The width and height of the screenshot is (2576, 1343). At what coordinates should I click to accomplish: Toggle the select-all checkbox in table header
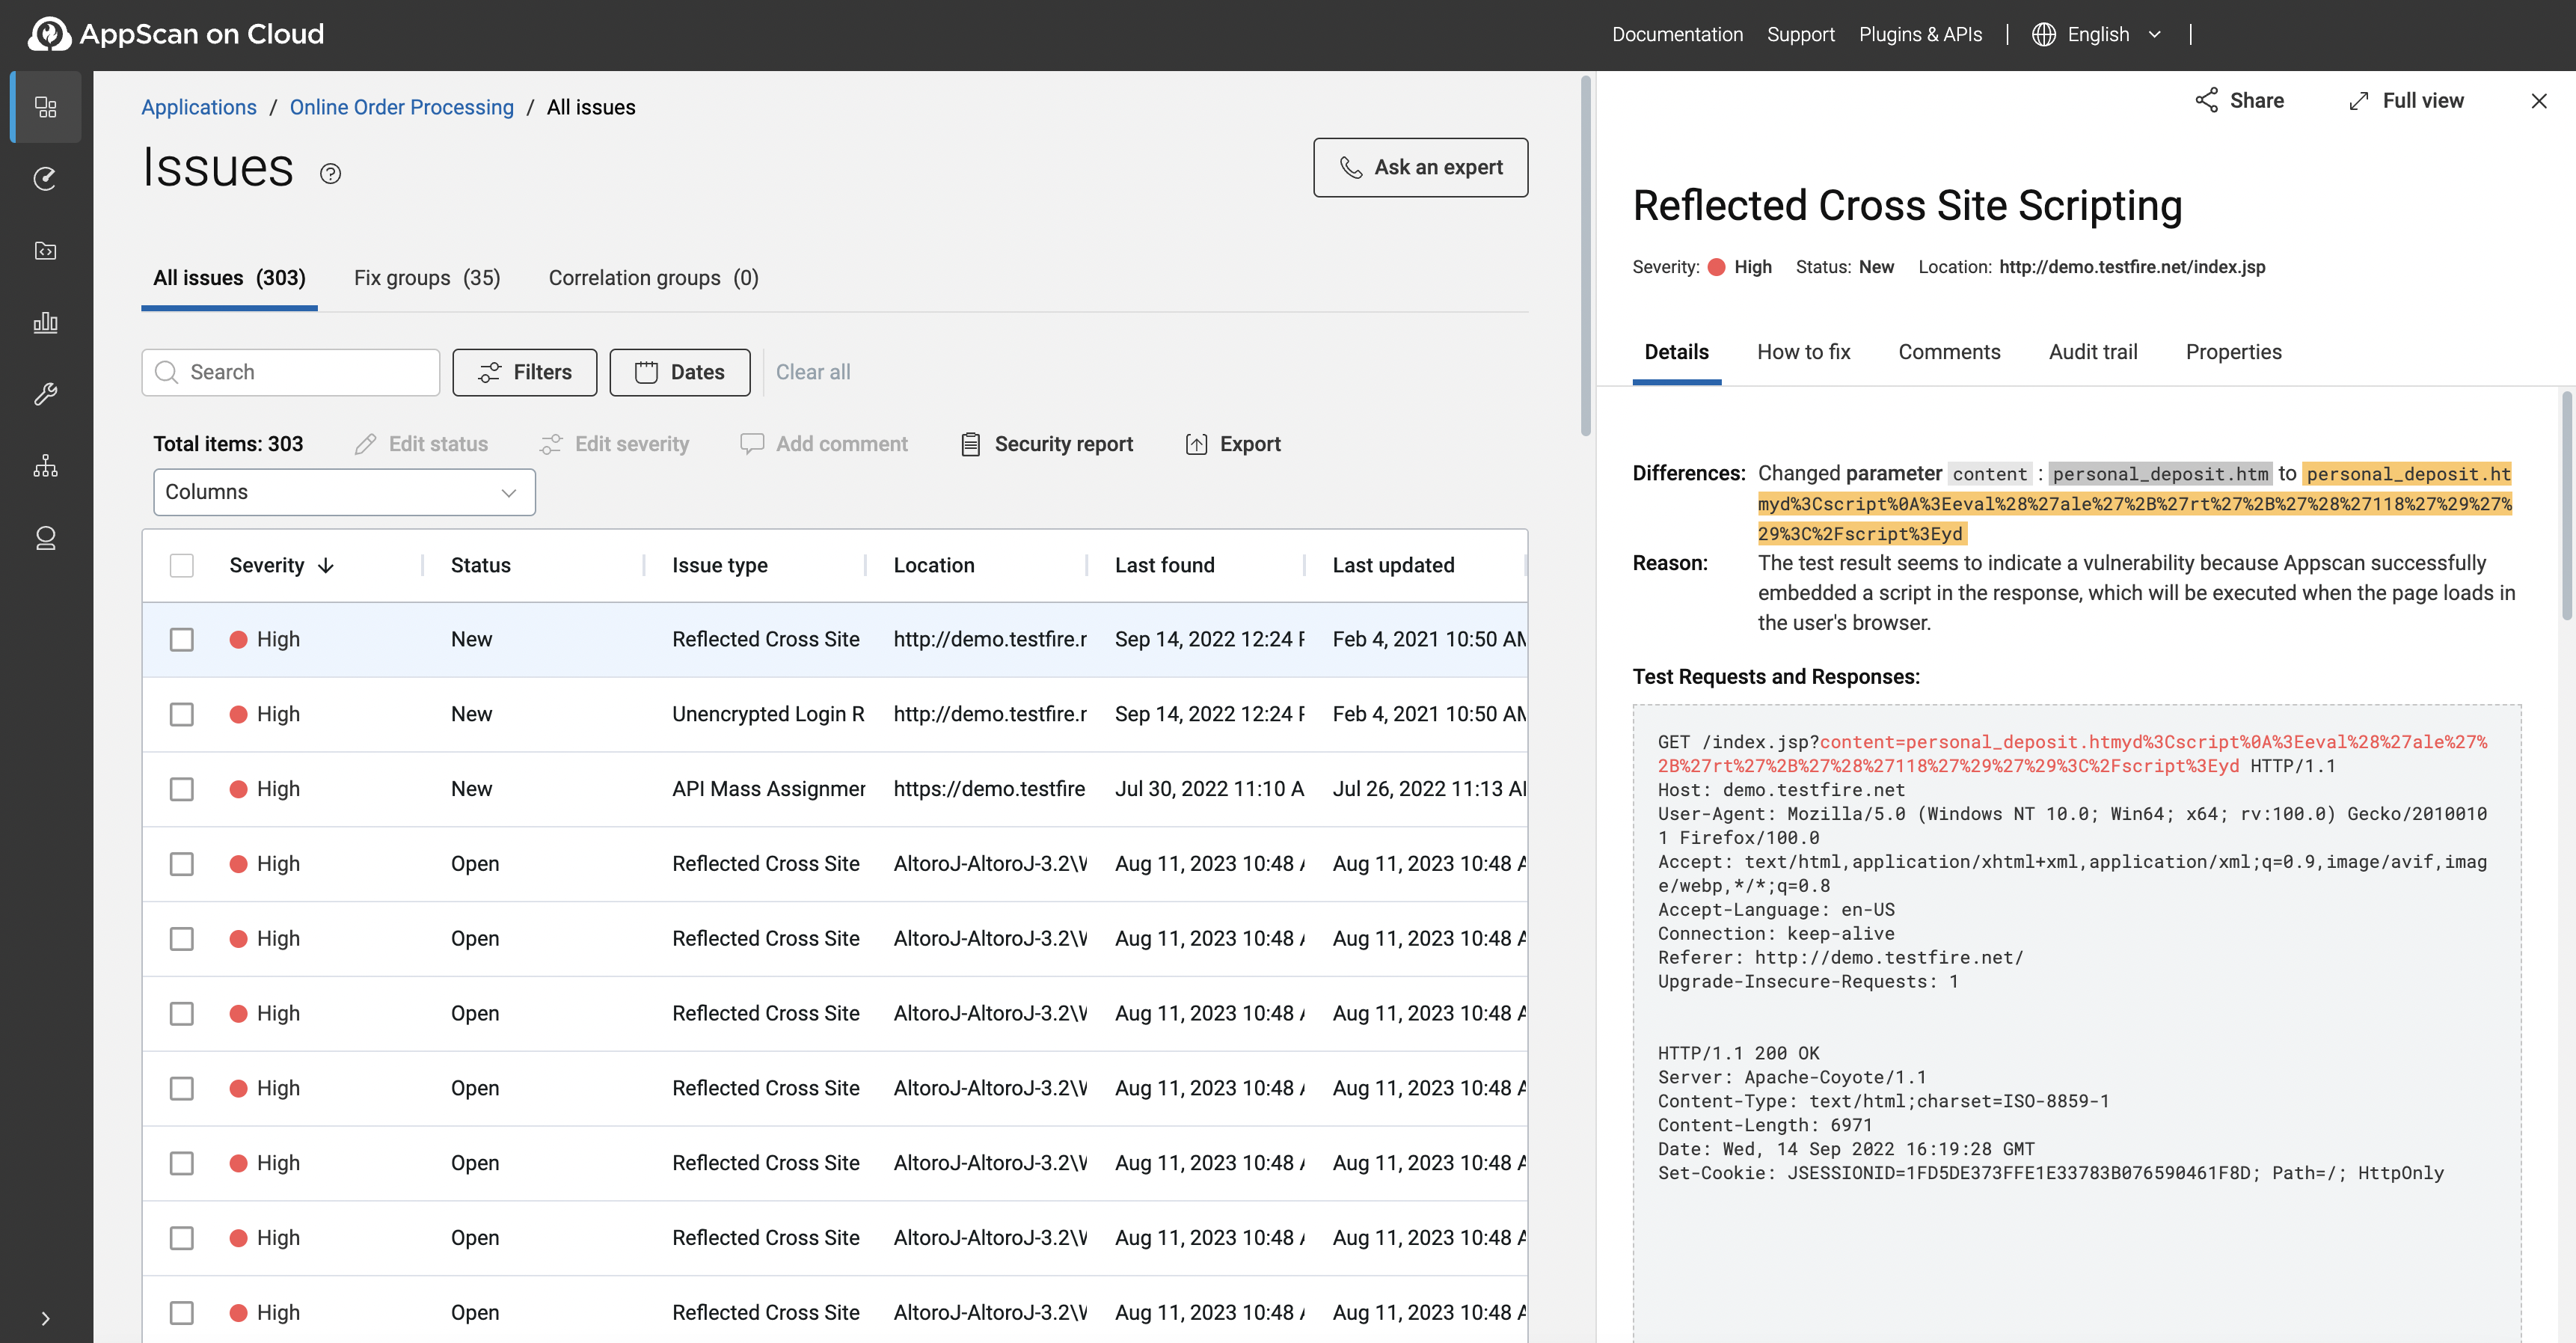point(181,566)
